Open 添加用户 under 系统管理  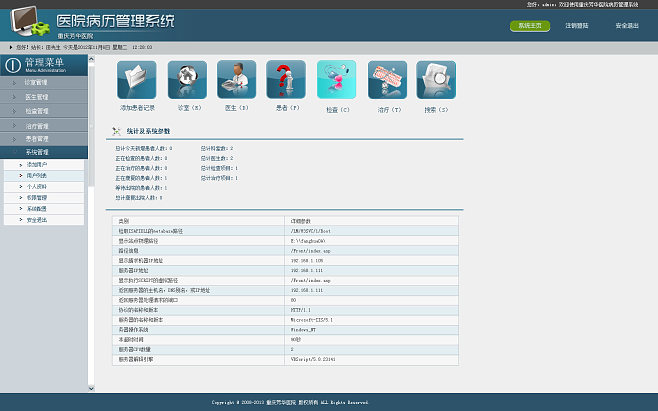36,163
